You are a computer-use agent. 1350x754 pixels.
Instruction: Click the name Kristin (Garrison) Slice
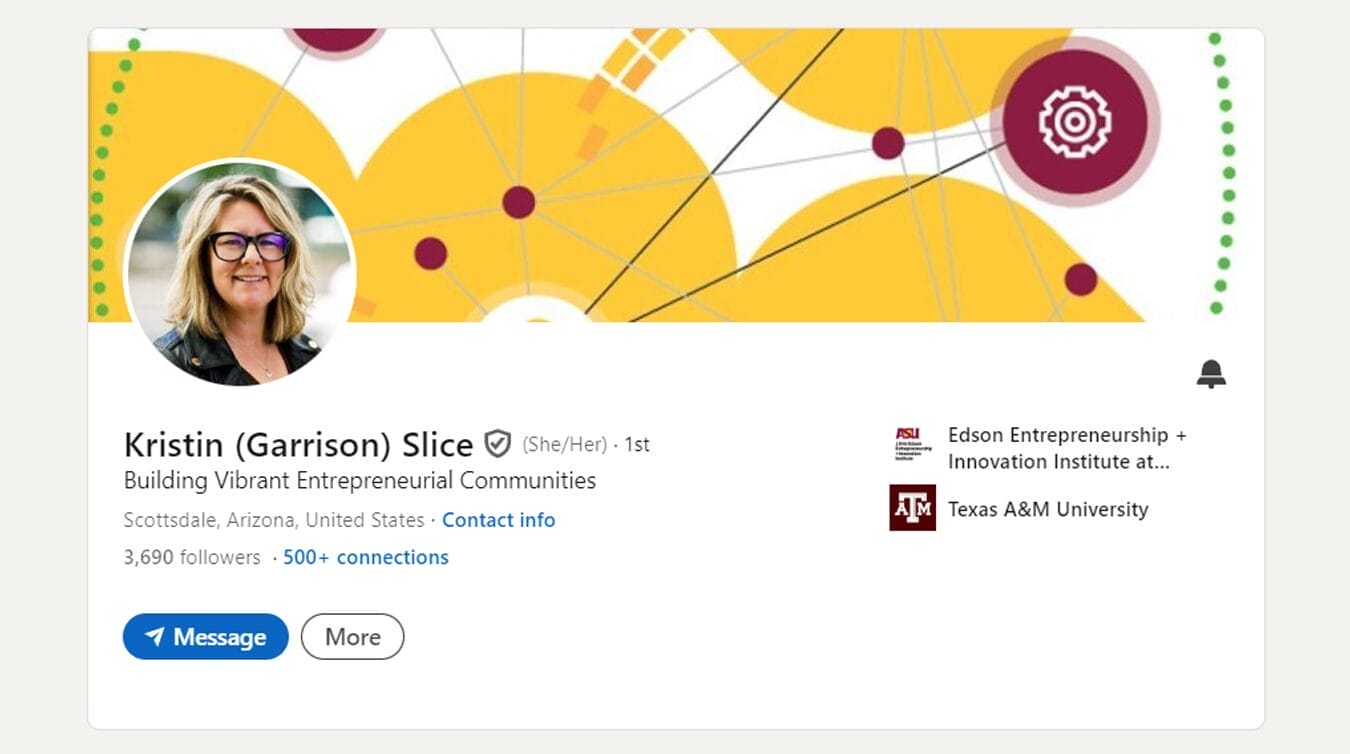coord(298,444)
